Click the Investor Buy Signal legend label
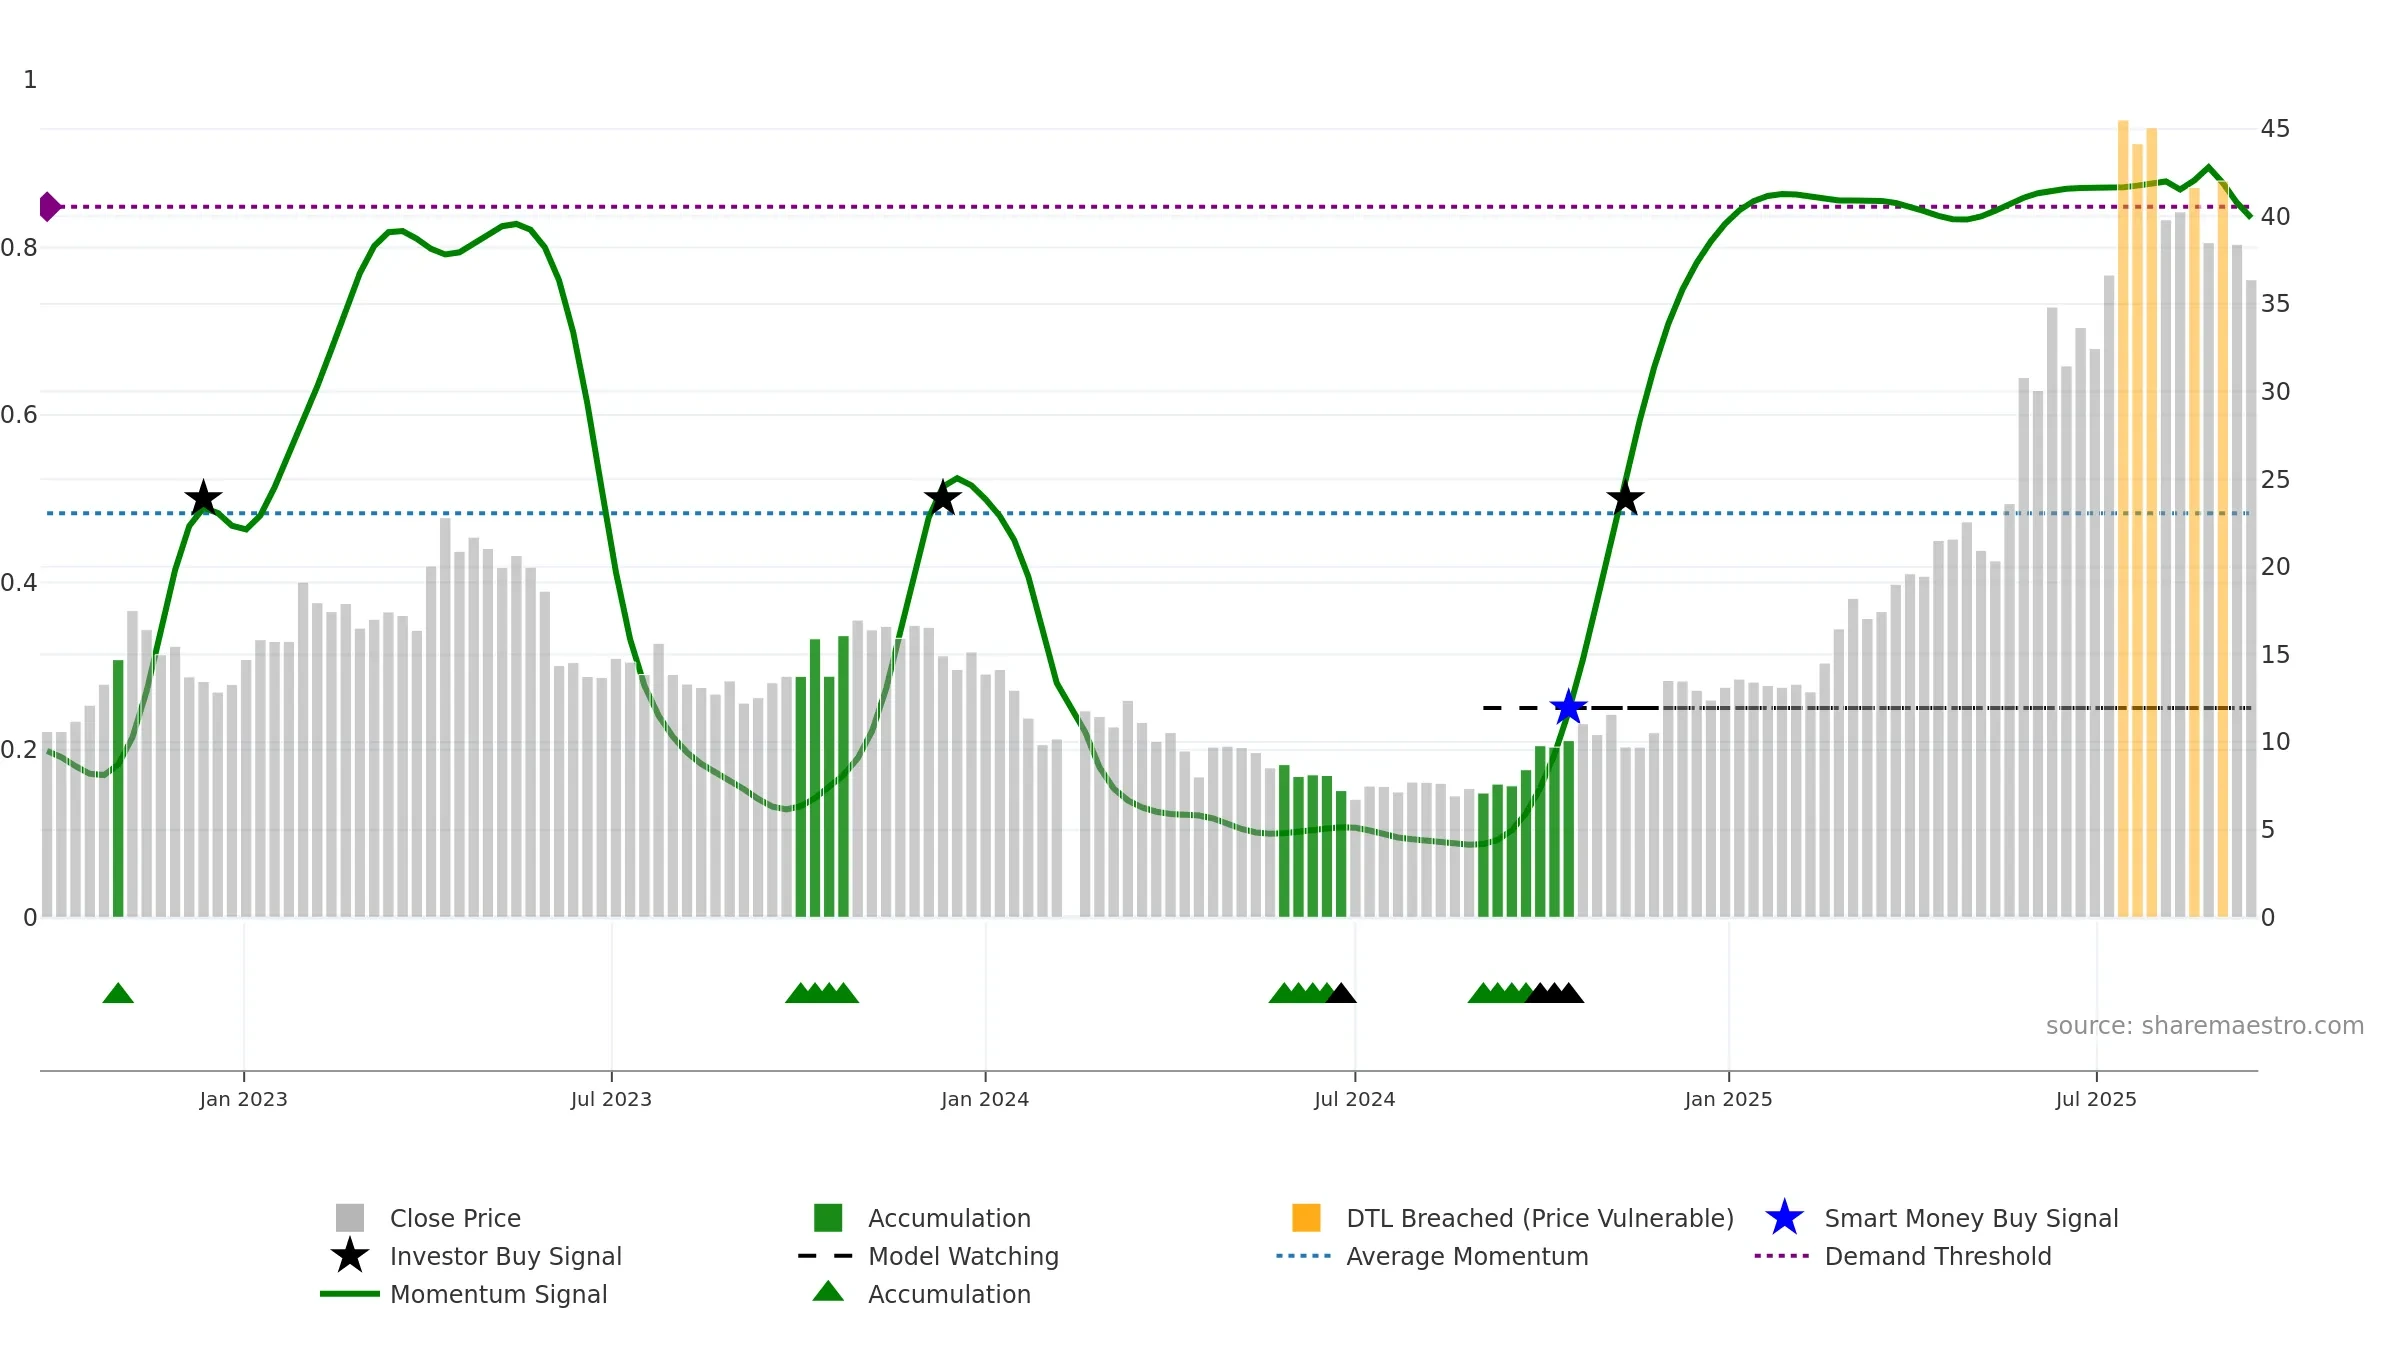This screenshot has height=1350, width=2400. coord(506,1256)
